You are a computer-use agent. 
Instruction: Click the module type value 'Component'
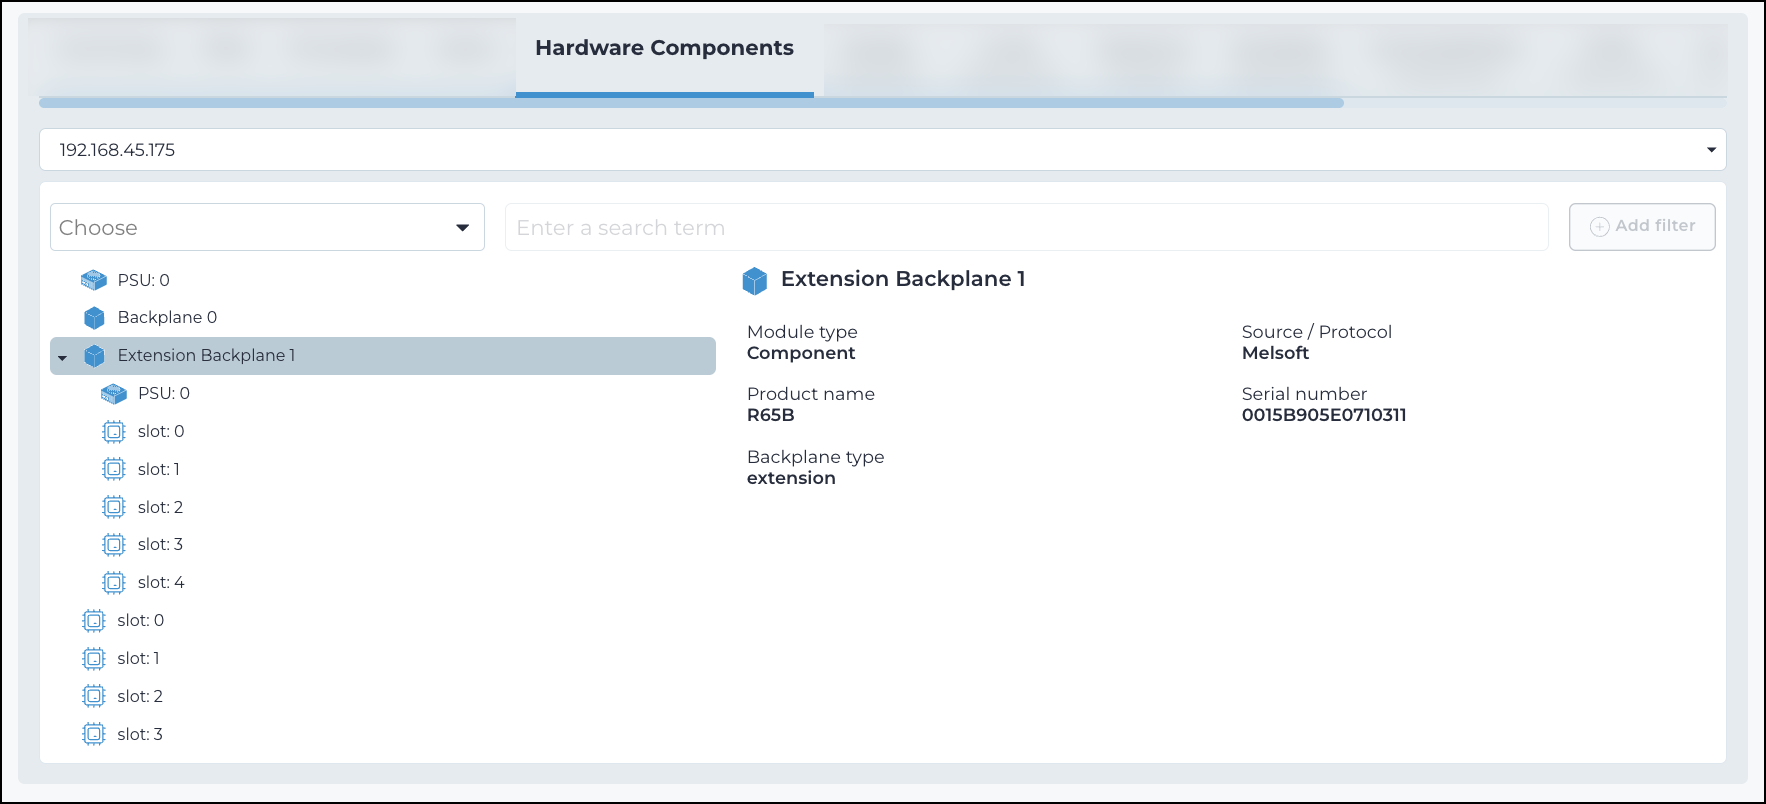[801, 353]
